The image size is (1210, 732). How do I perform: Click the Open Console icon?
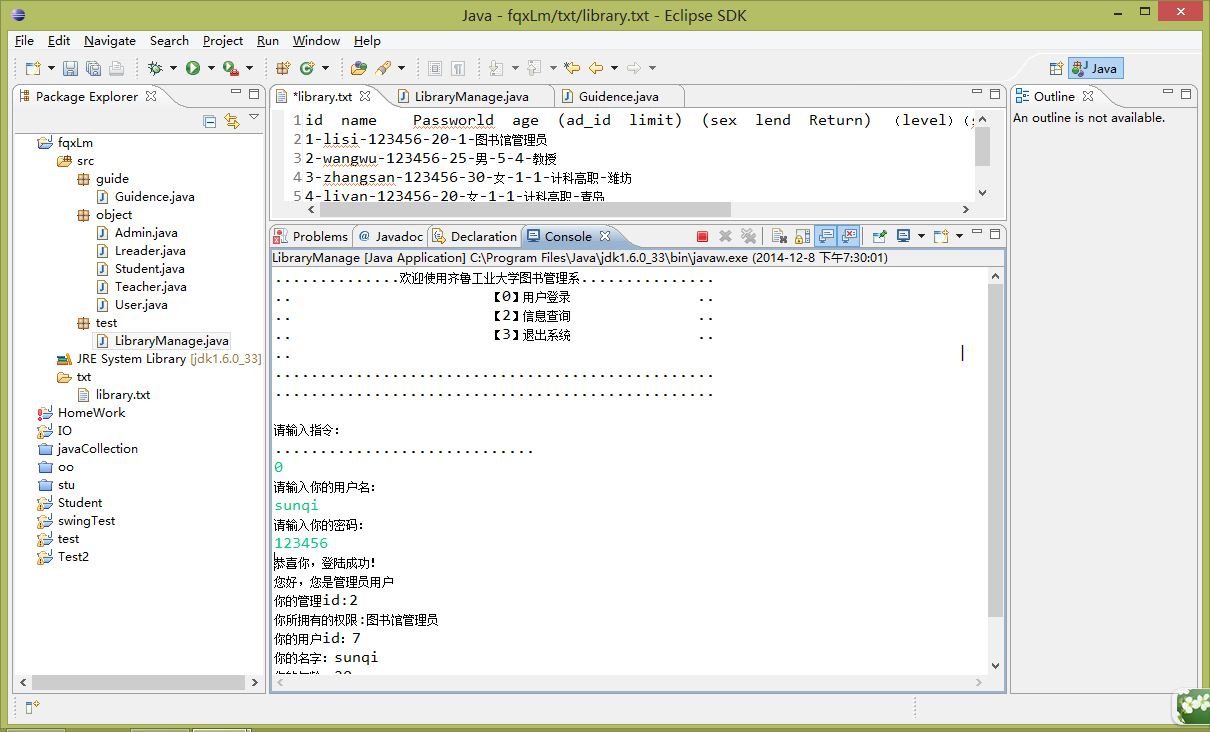(x=940, y=236)
